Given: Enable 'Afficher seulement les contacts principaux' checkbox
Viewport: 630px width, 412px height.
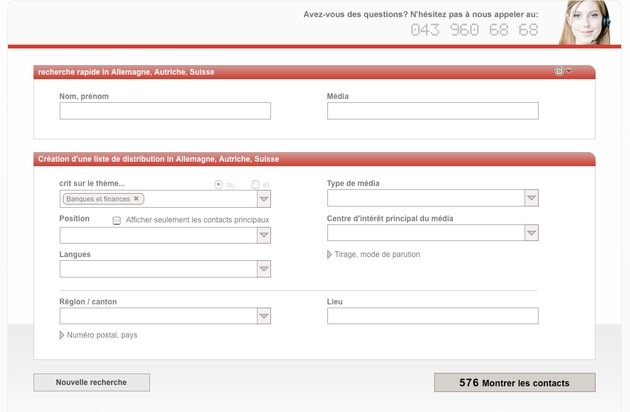Looking at the screenshot, I should point(117,220).
